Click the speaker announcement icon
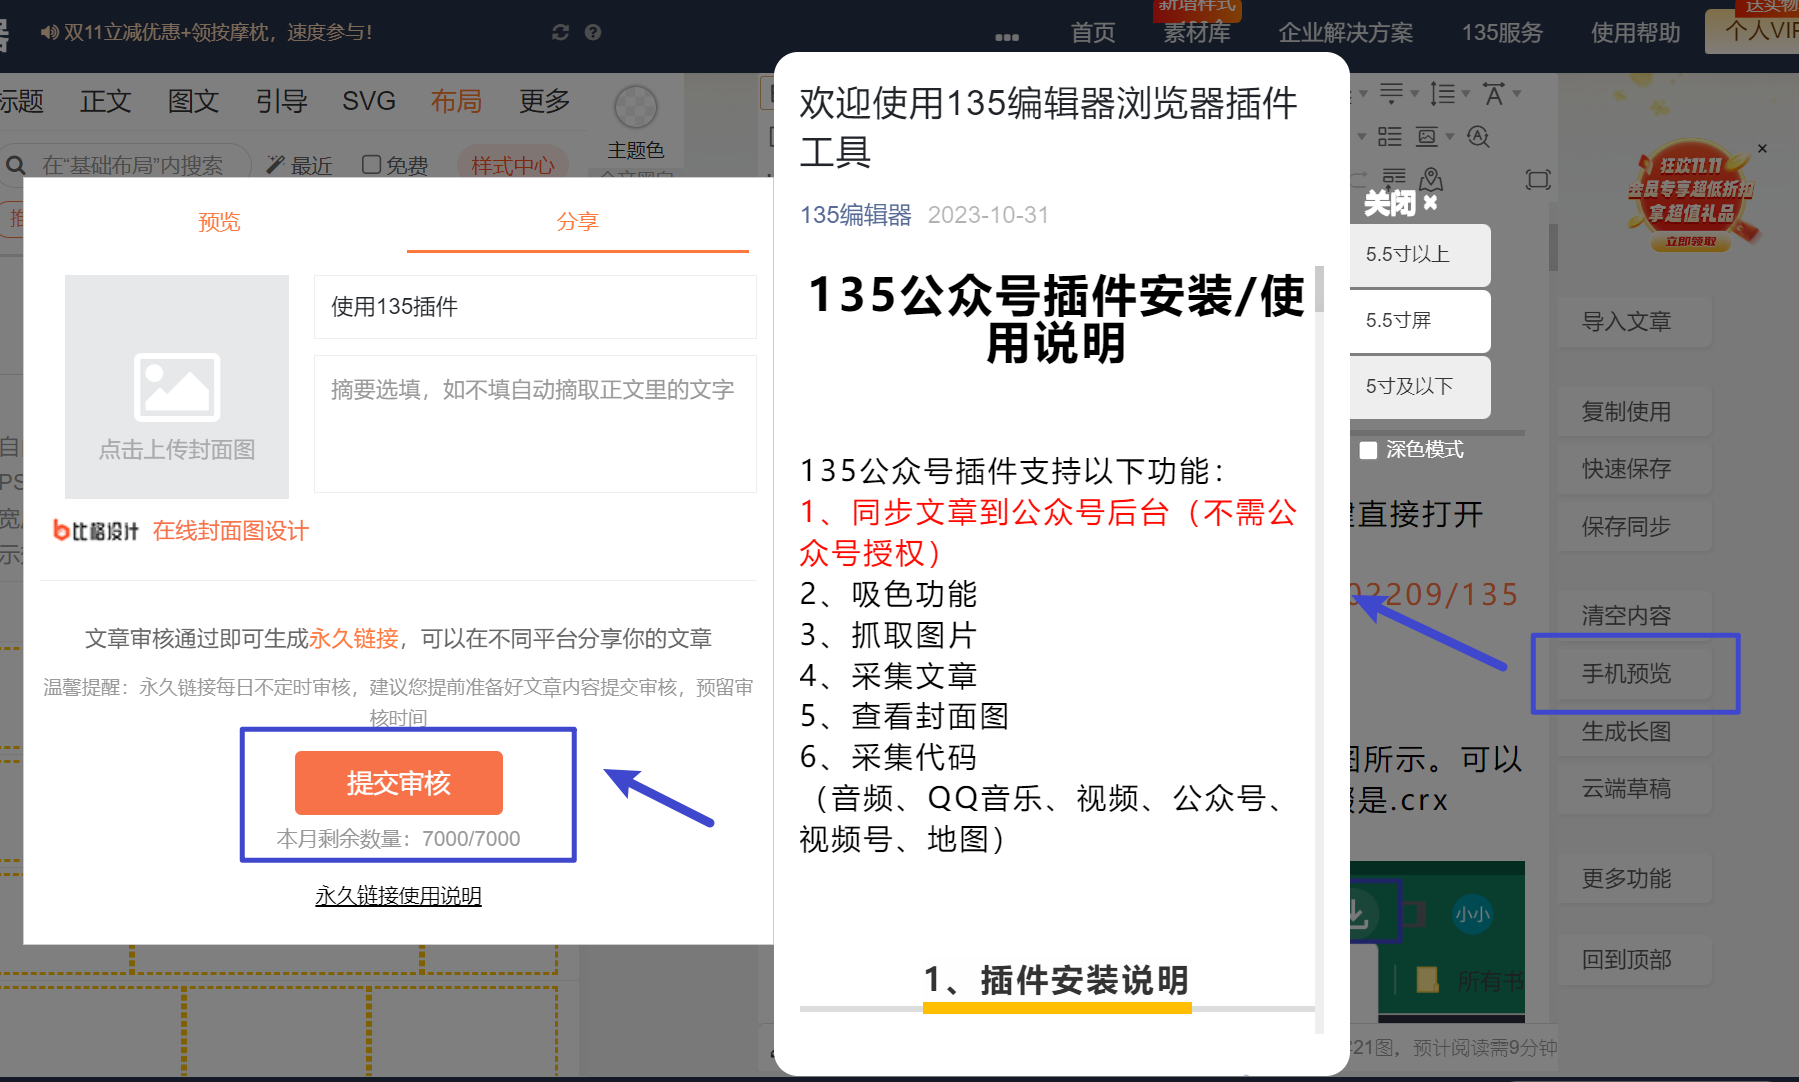This screenshot has height=1082, width=1799. tap(49, 32)
